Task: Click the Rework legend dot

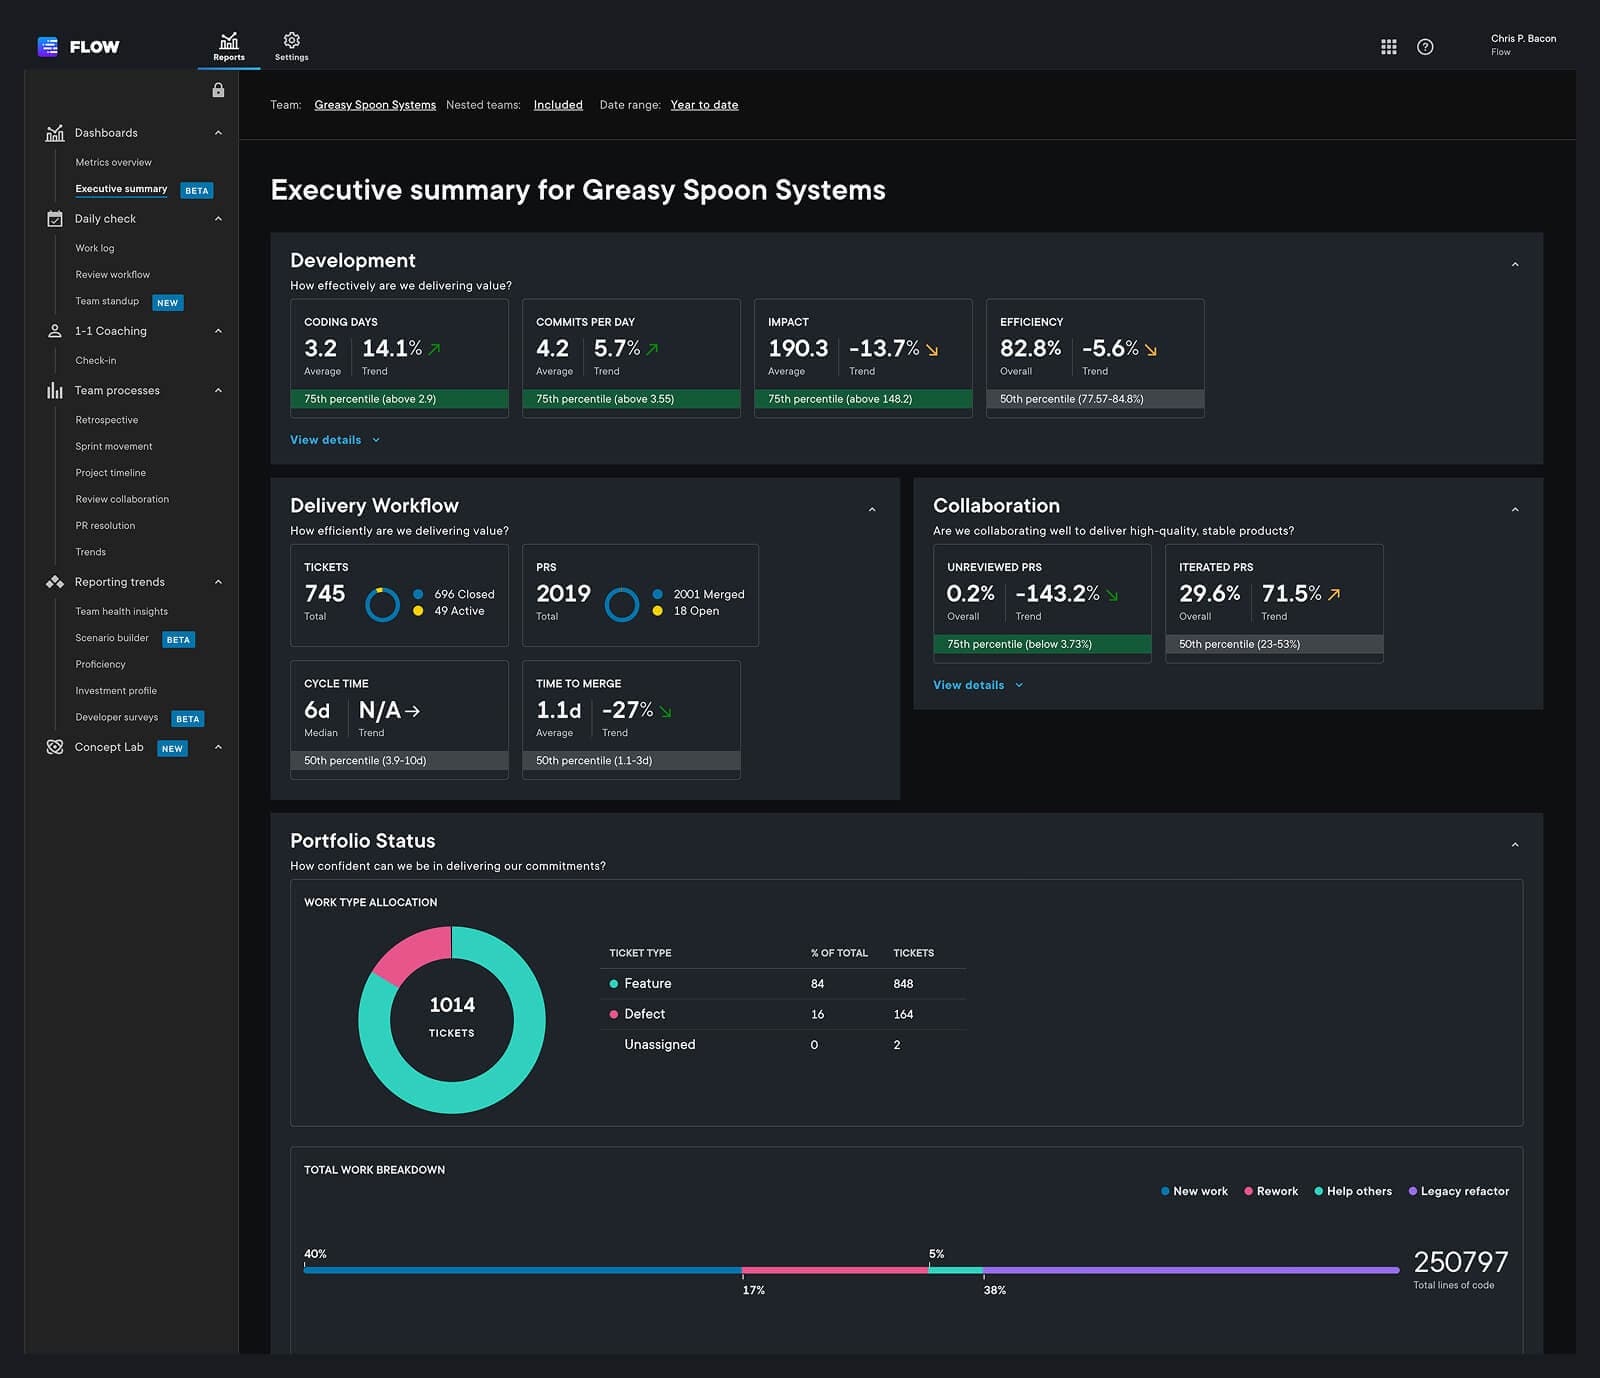Action: pos(1248,1191)
